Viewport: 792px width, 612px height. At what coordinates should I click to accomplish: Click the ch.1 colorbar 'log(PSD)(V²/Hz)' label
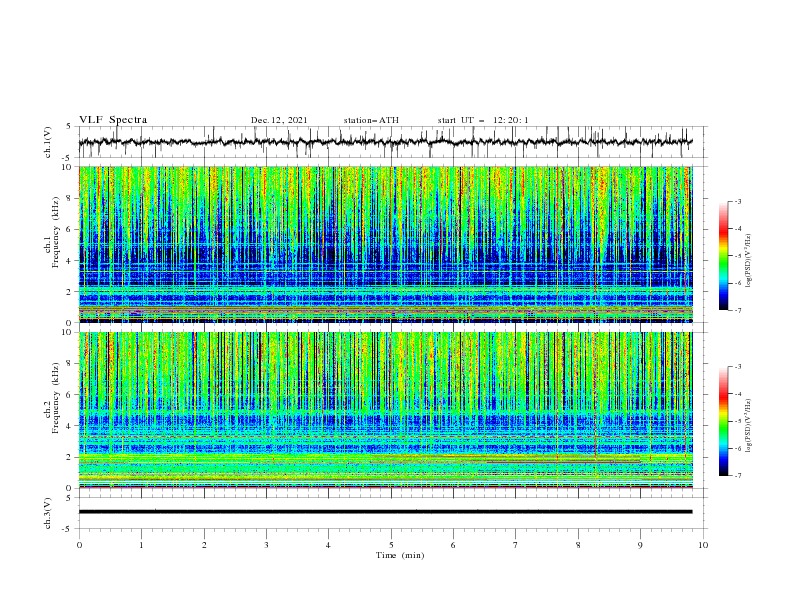749,261
